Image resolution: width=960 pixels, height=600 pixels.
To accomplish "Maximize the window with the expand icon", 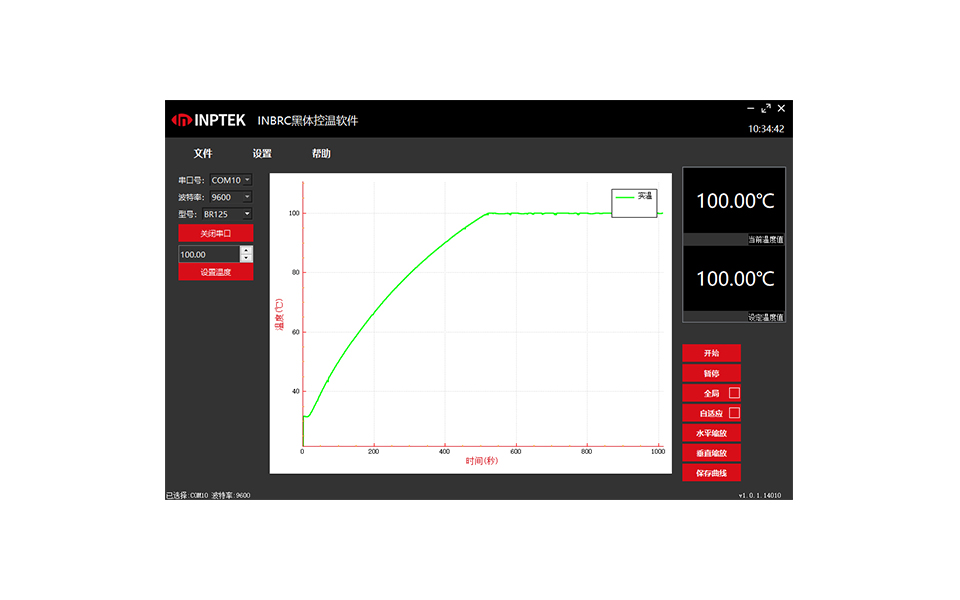I will (766, 108).
